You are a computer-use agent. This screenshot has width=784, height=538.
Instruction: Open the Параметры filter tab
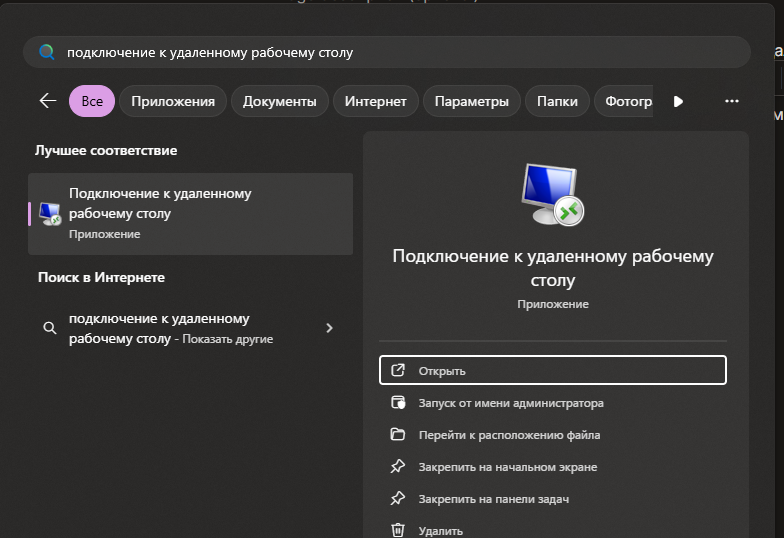point(472,101)
